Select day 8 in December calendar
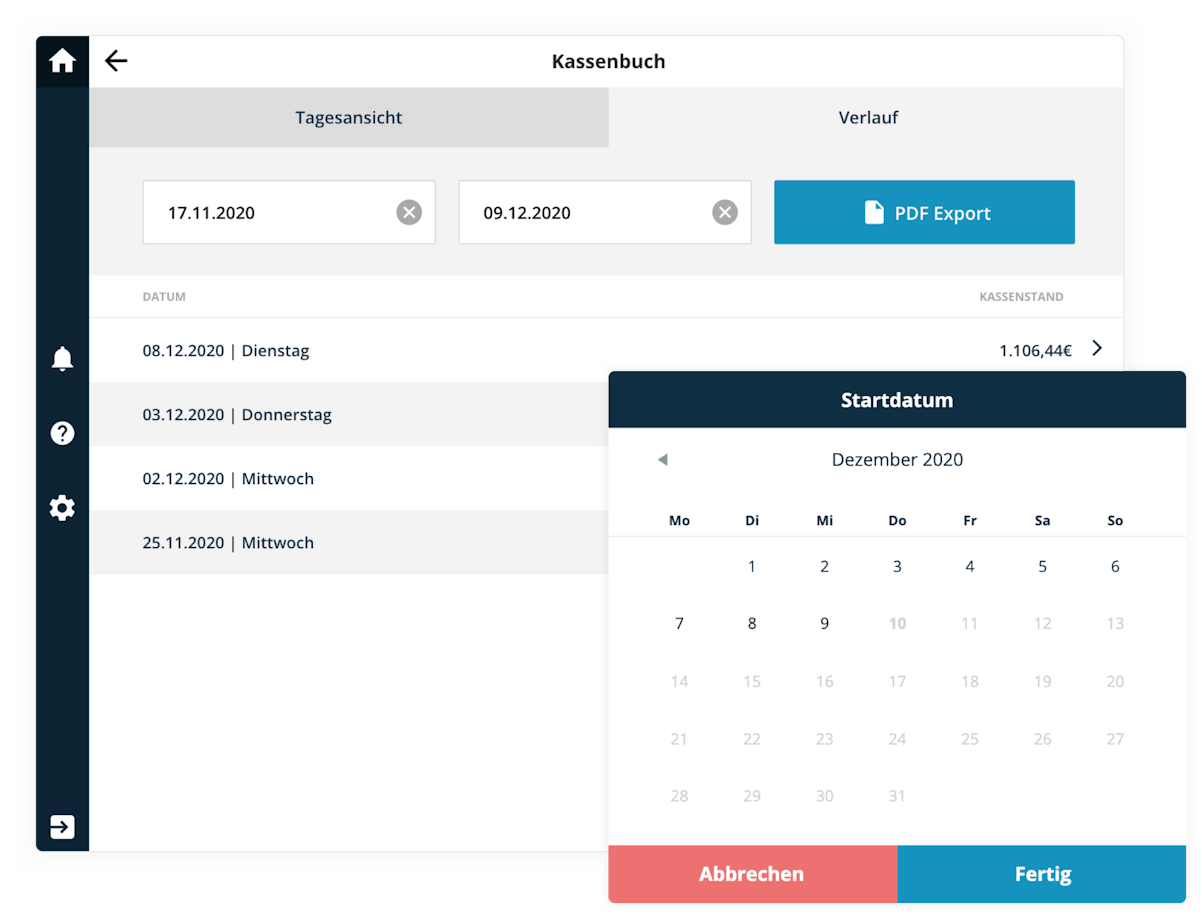Screen dimensions: 1202x919 coord(752,623)
